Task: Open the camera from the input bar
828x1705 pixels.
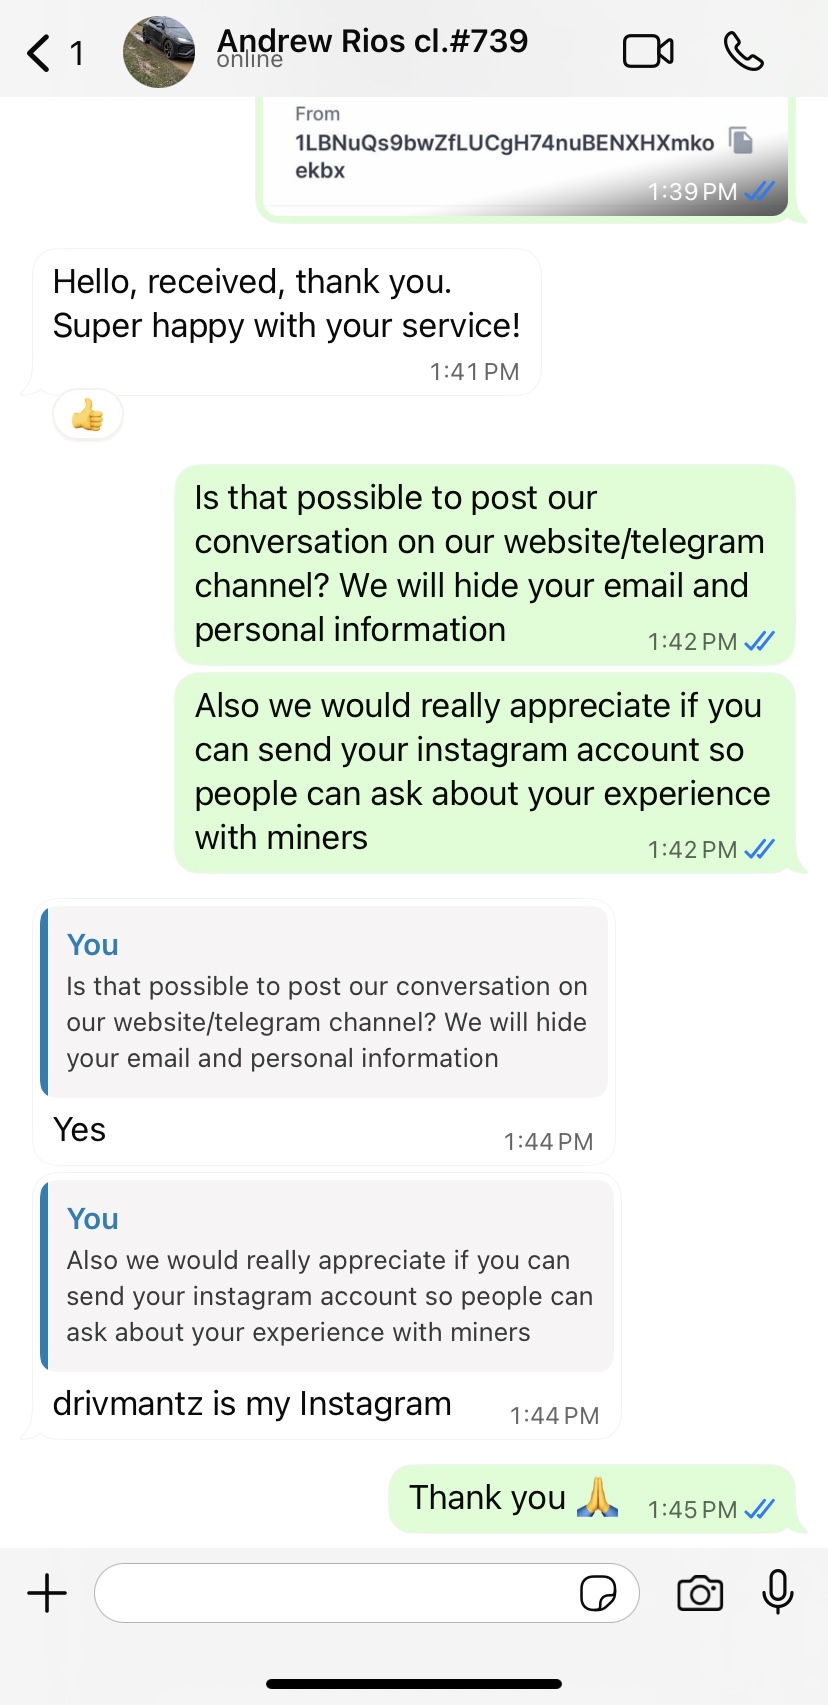Action: [700, 1593]
